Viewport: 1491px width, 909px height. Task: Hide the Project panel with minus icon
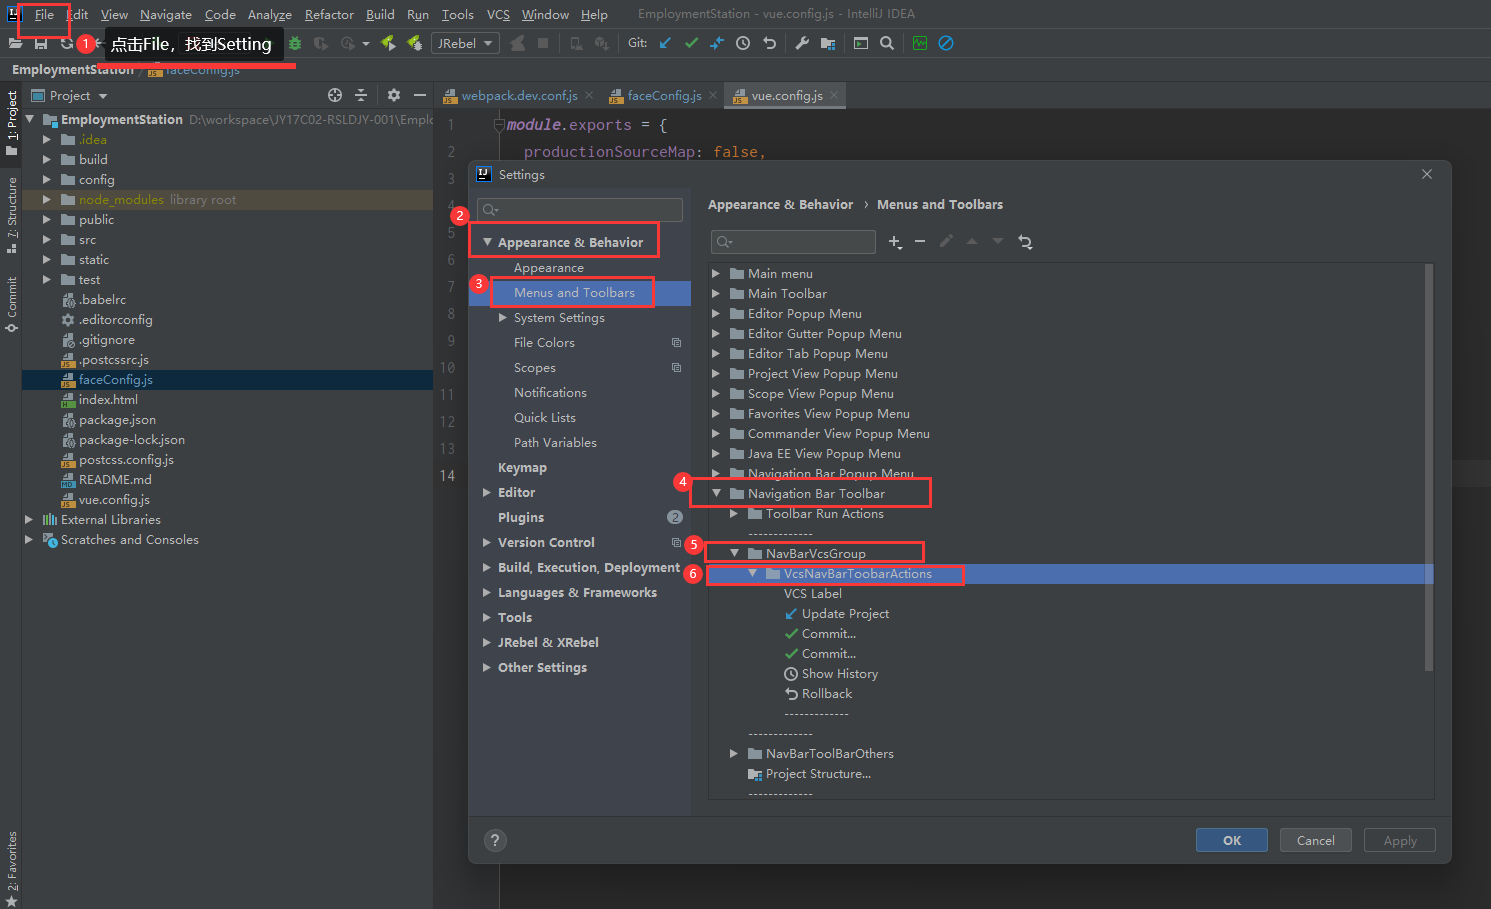click(x=420, y=95)
